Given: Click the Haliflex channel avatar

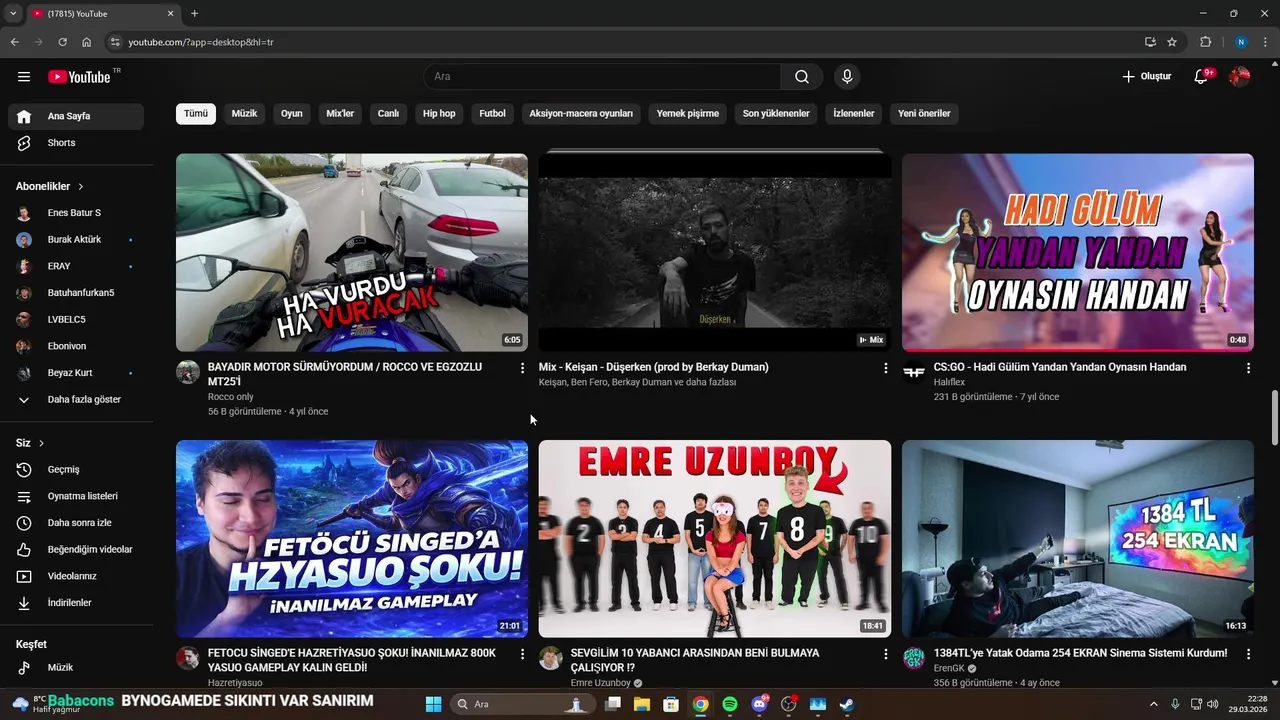Looking at the screenshot, I should click(x=914, y=372).
